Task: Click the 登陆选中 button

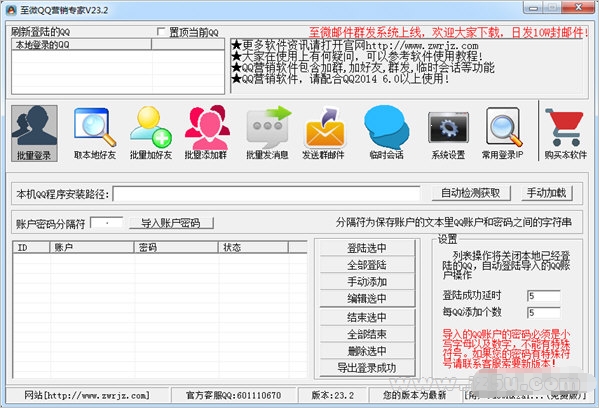Action: pyautogui.click(x=367, y=248)
